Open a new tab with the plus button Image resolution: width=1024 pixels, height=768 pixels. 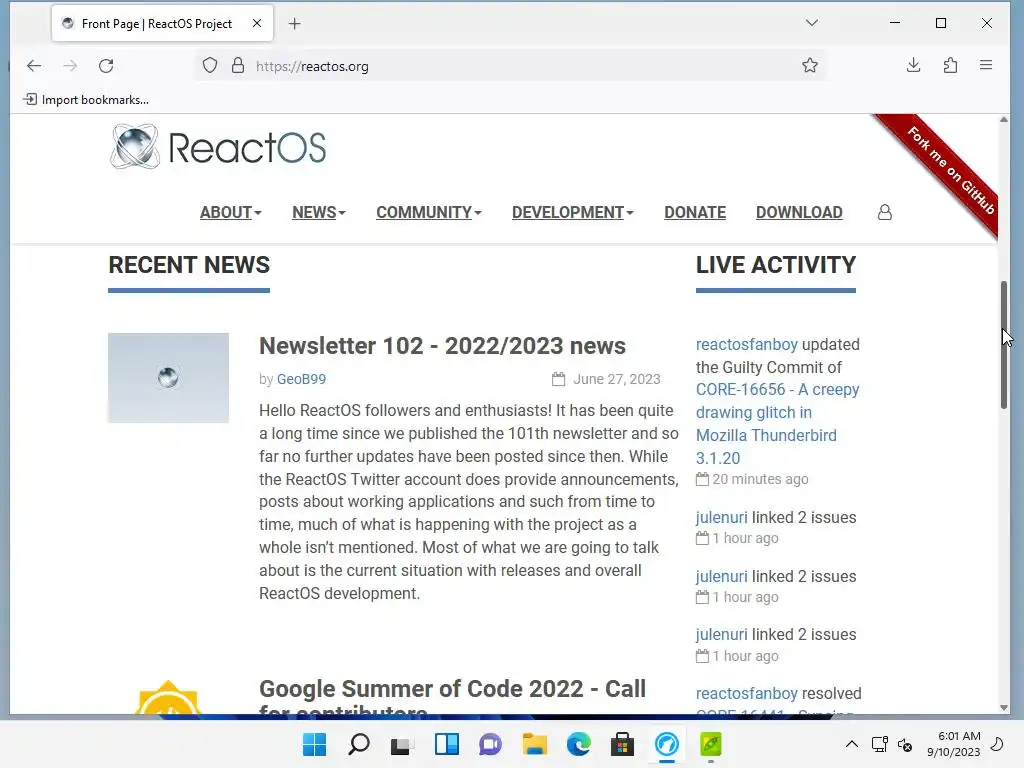pyautogui.click(x=295, y=24)
